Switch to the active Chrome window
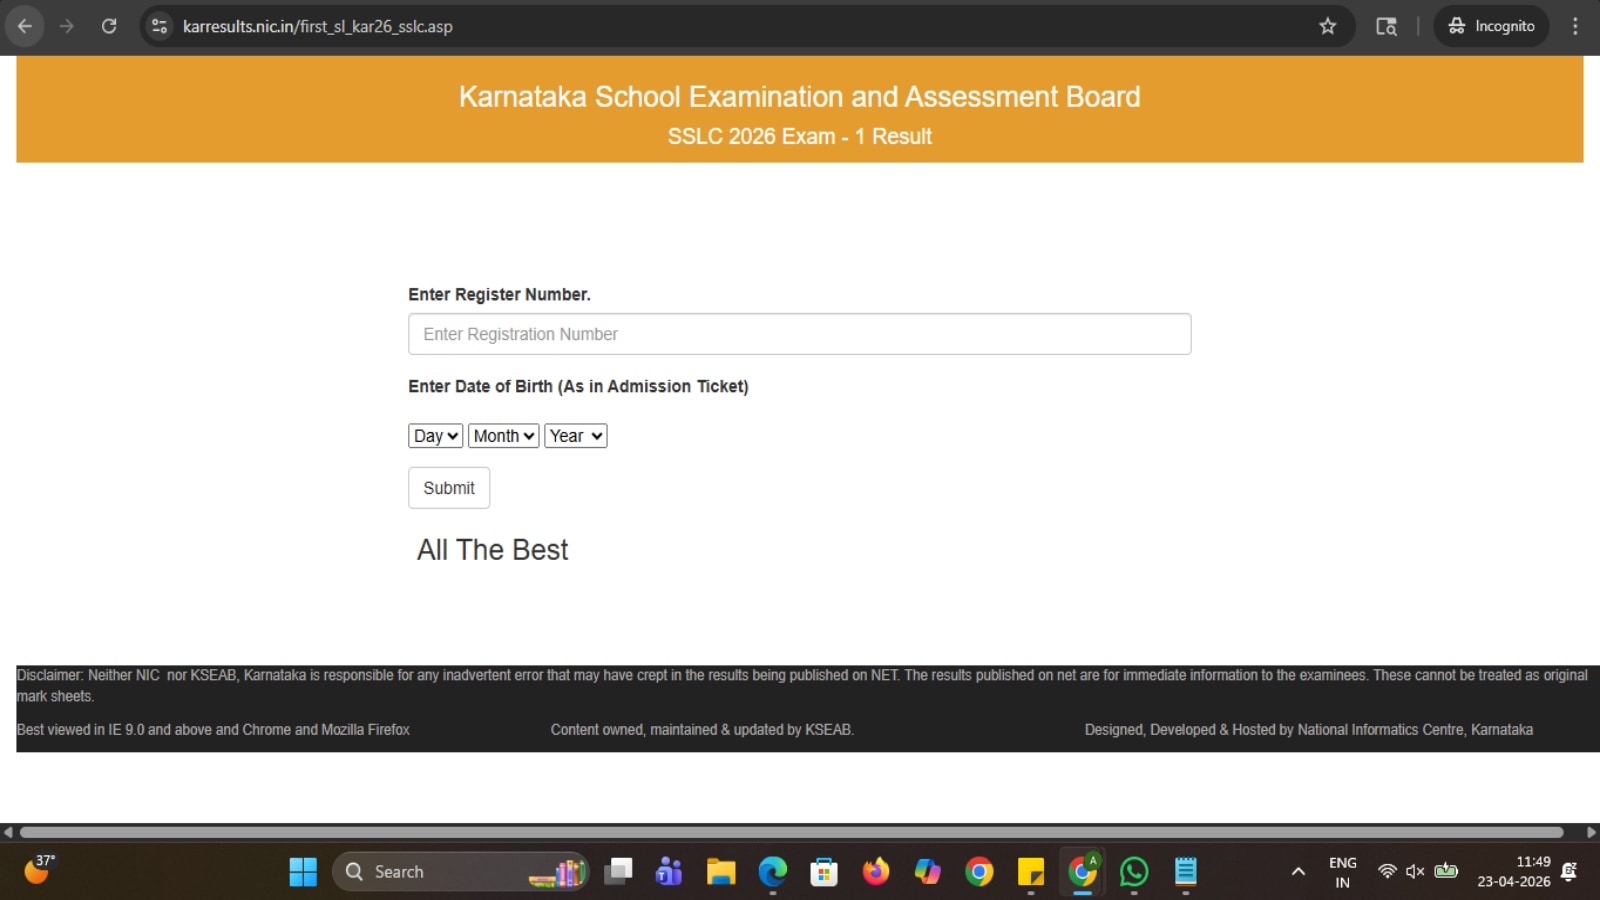 1082,872
